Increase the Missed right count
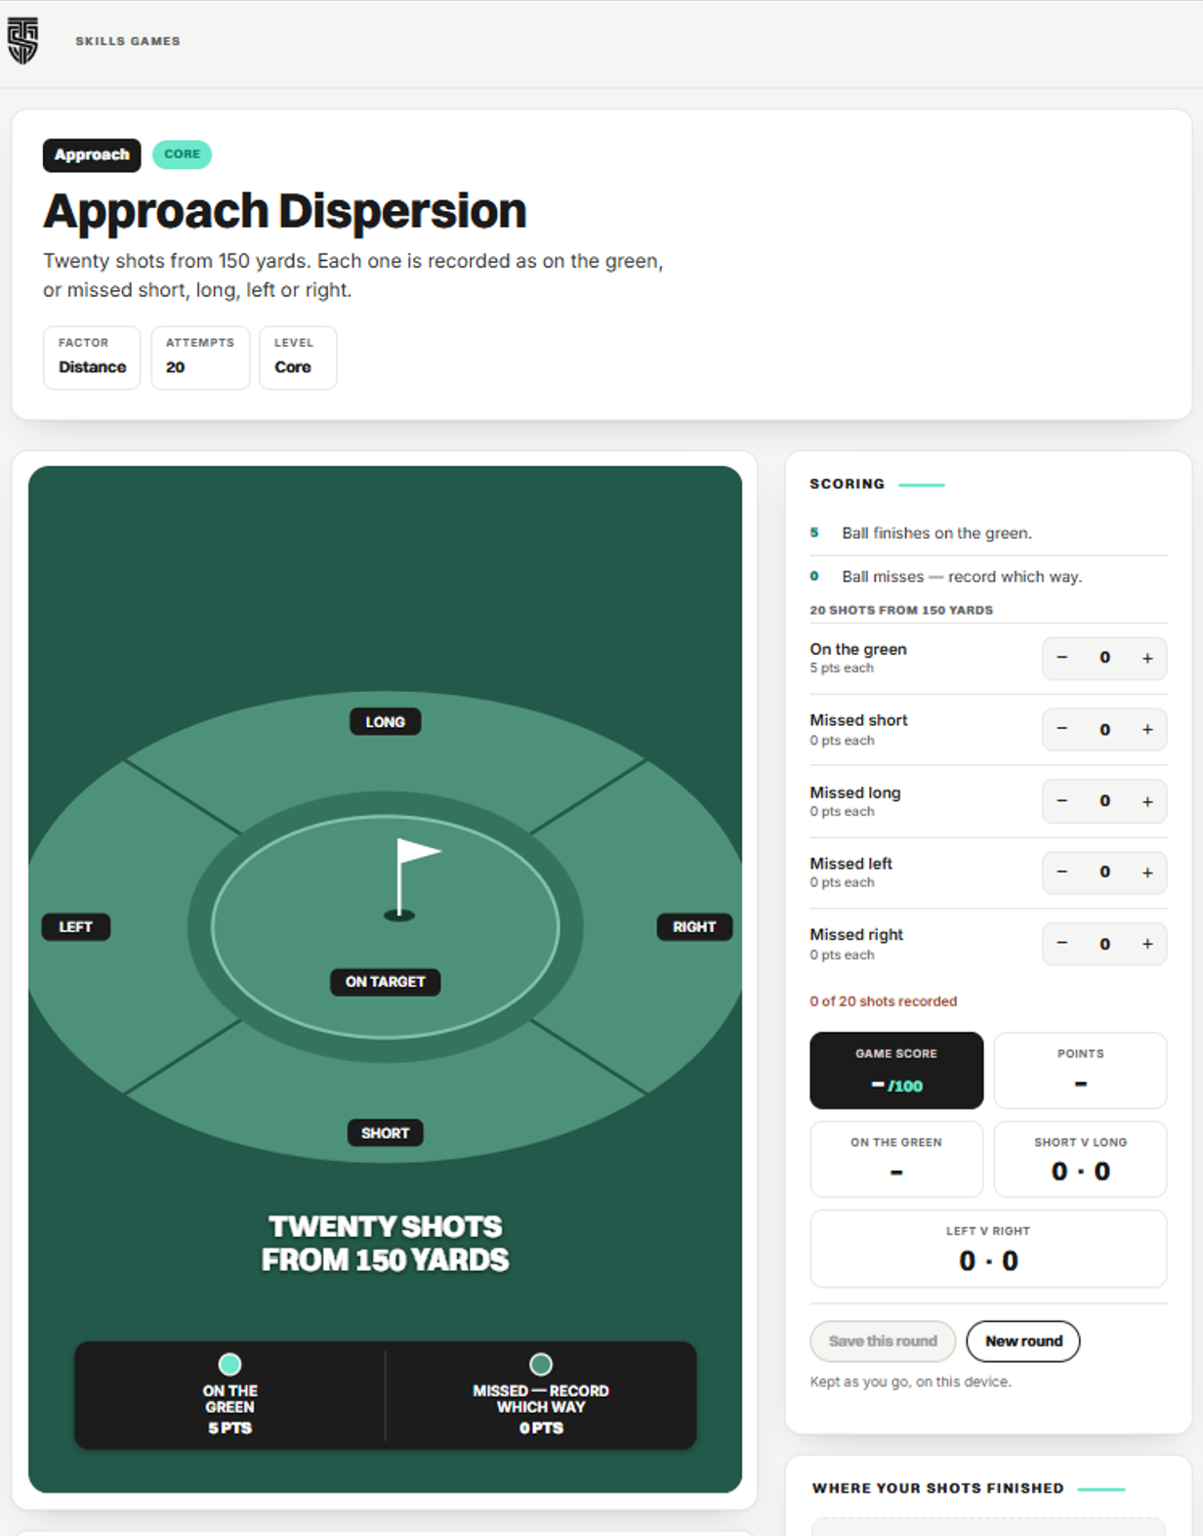 1147,944
